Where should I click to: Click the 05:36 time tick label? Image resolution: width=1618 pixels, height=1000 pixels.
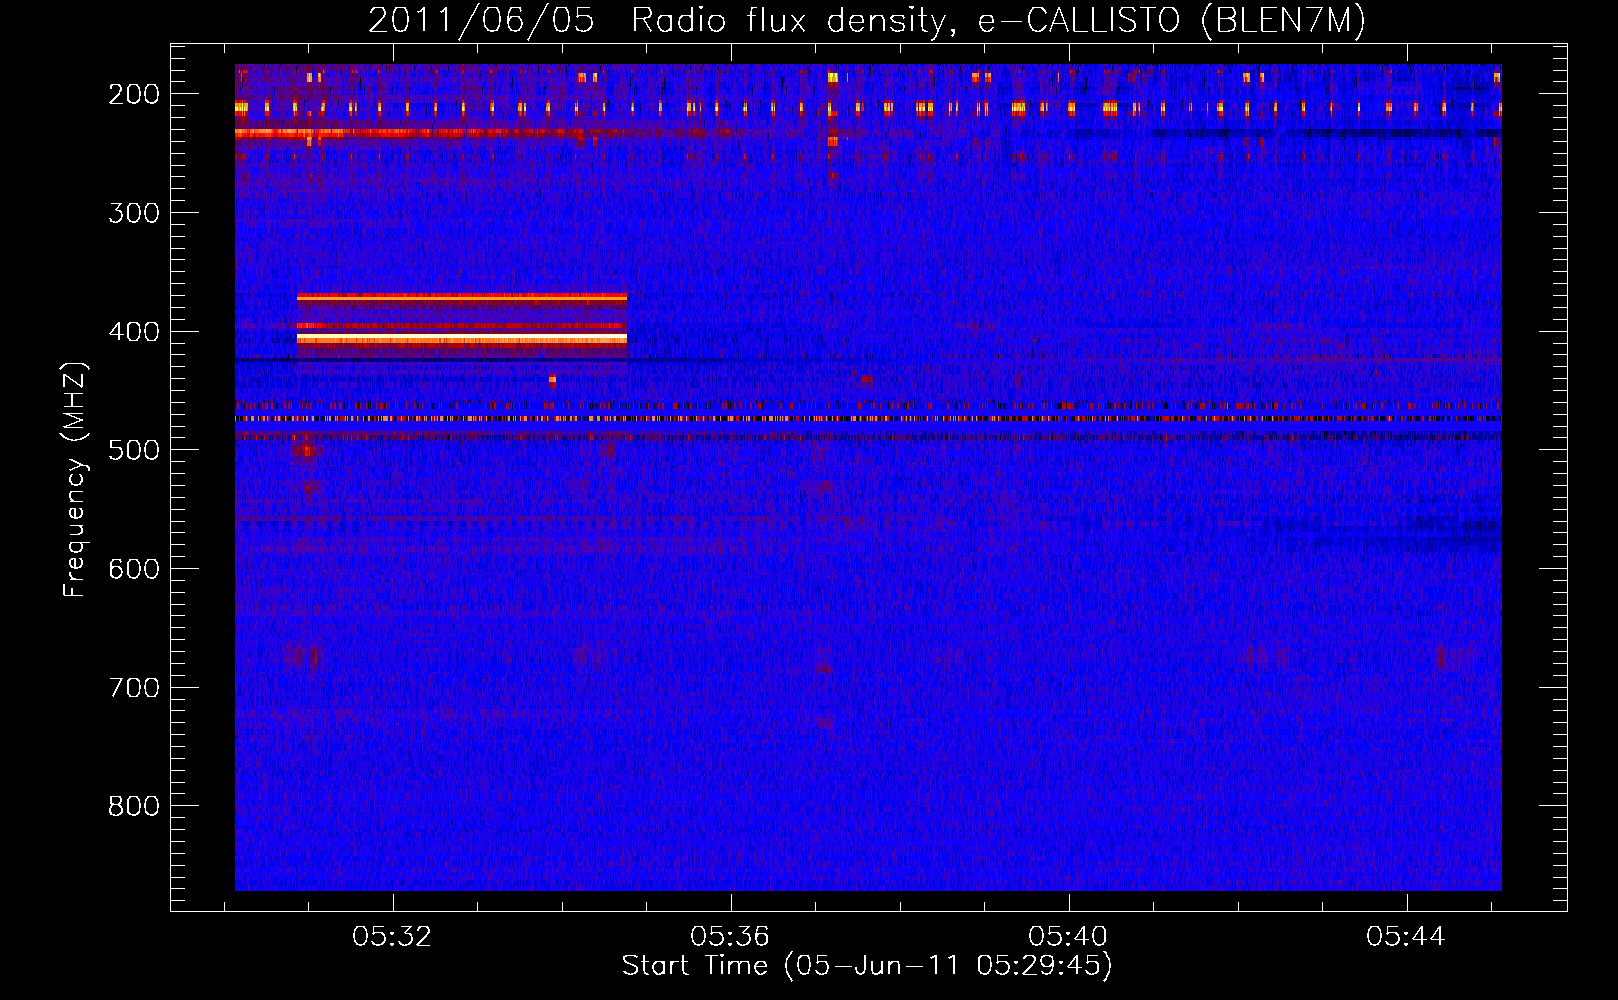[730, 937]
